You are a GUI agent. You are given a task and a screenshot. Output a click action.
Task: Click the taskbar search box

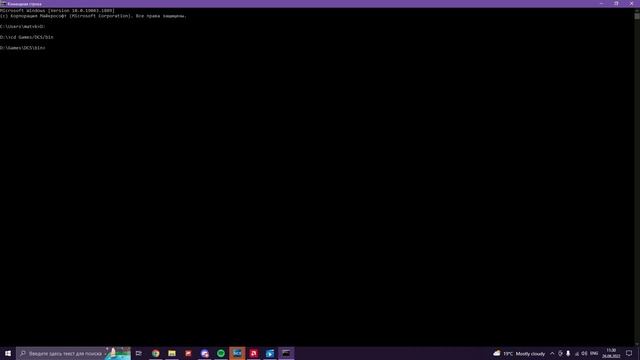73,353
